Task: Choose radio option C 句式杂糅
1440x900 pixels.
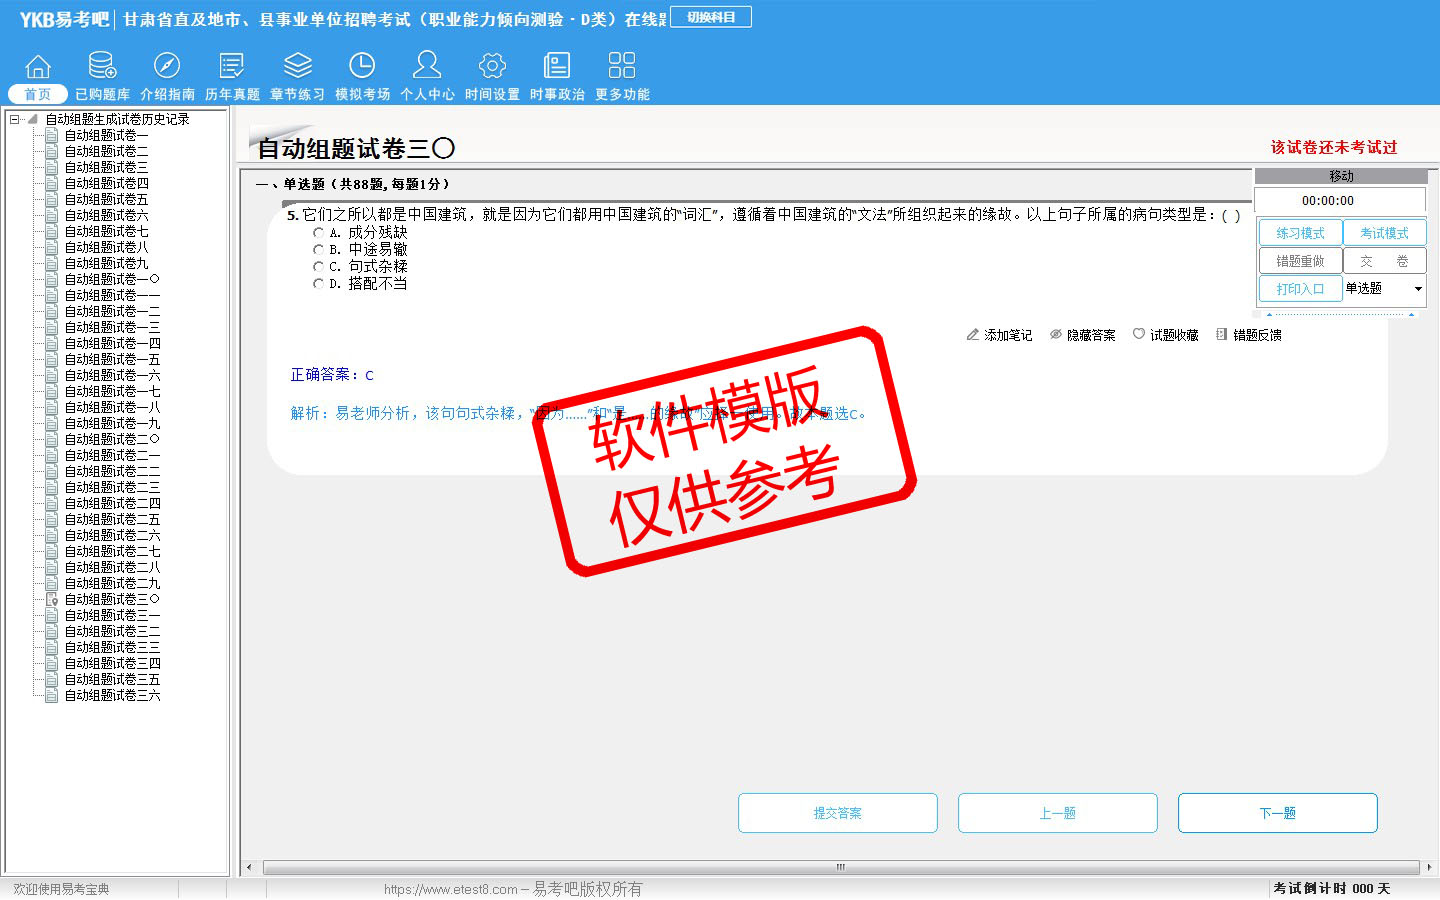Action: 319,267
